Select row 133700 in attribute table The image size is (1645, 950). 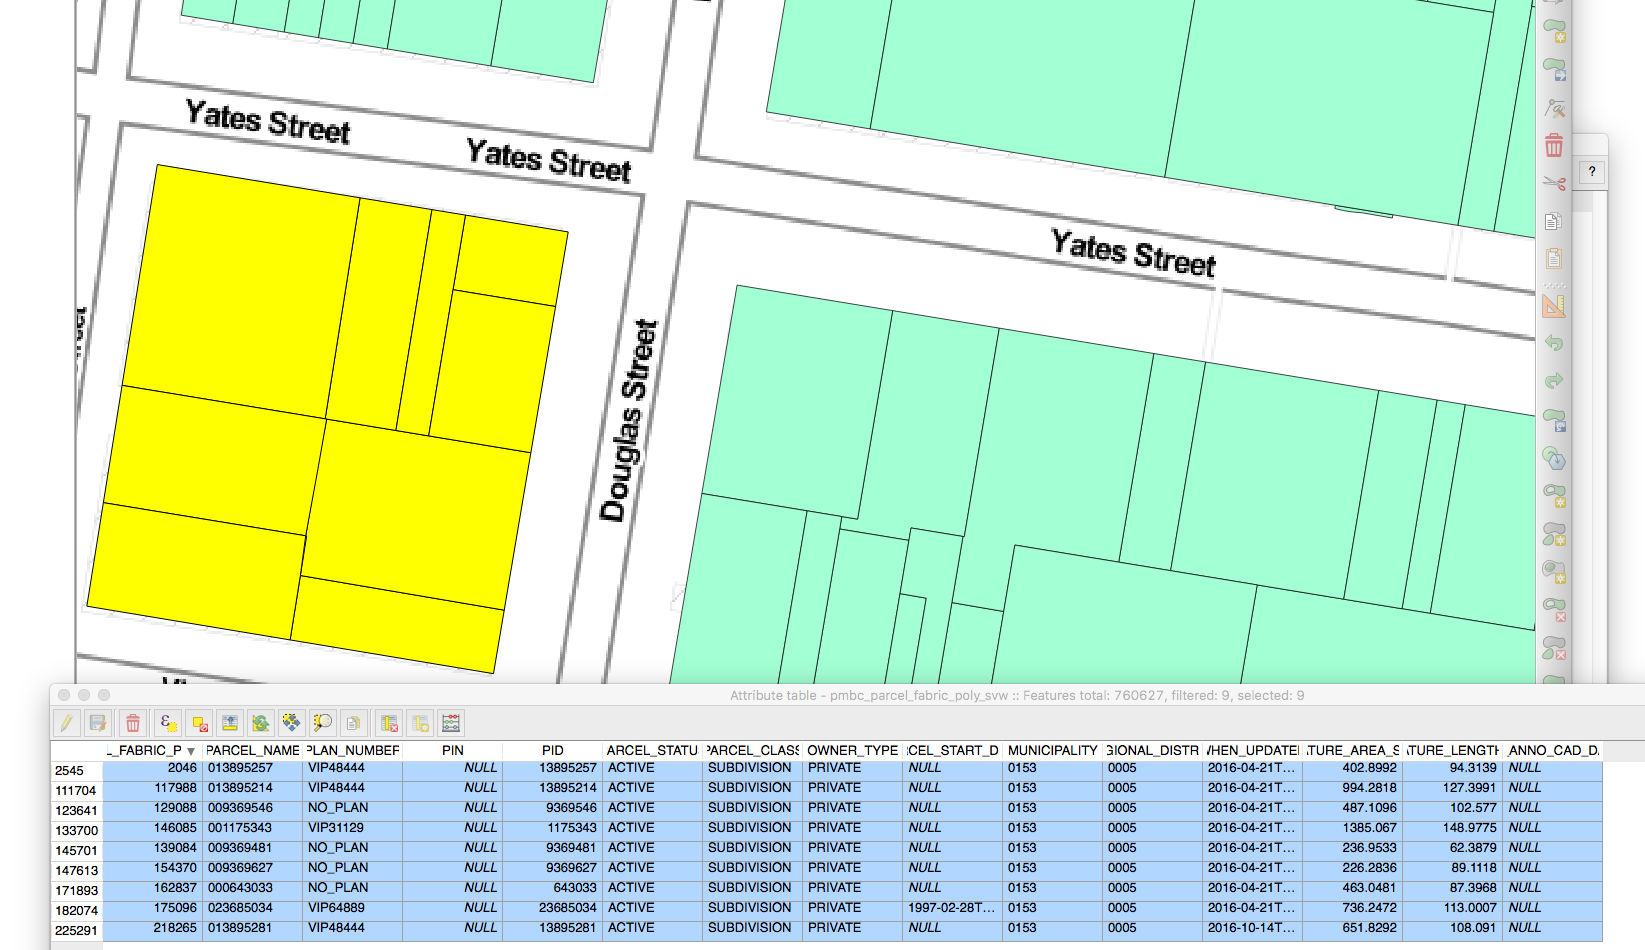point(76,830)
